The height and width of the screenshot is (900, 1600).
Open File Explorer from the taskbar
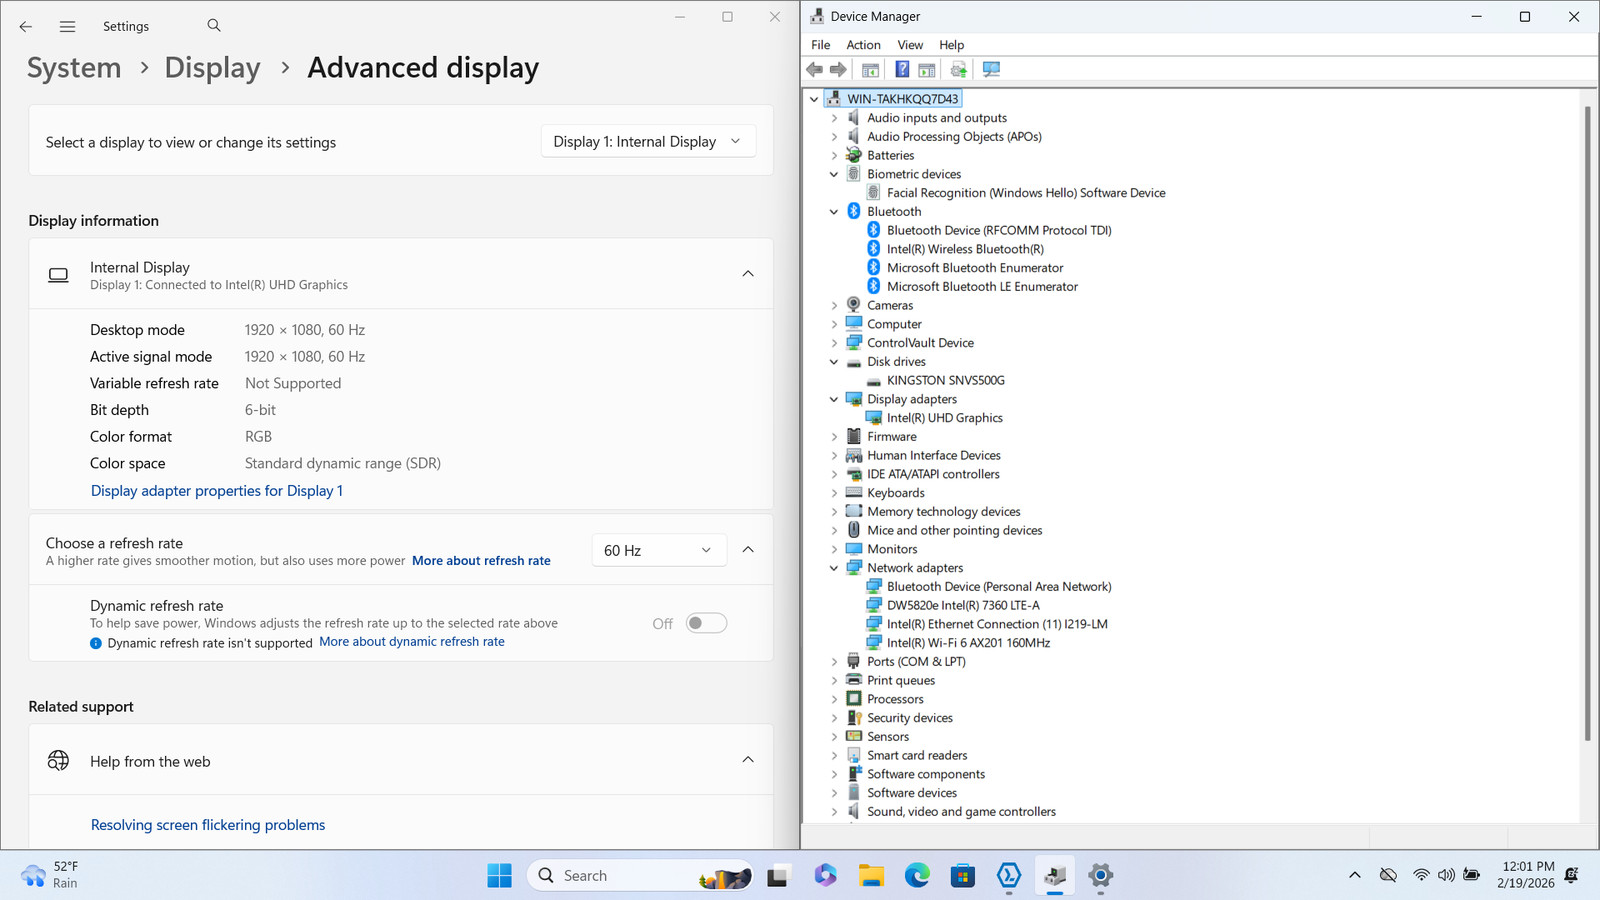coord(871,875)
